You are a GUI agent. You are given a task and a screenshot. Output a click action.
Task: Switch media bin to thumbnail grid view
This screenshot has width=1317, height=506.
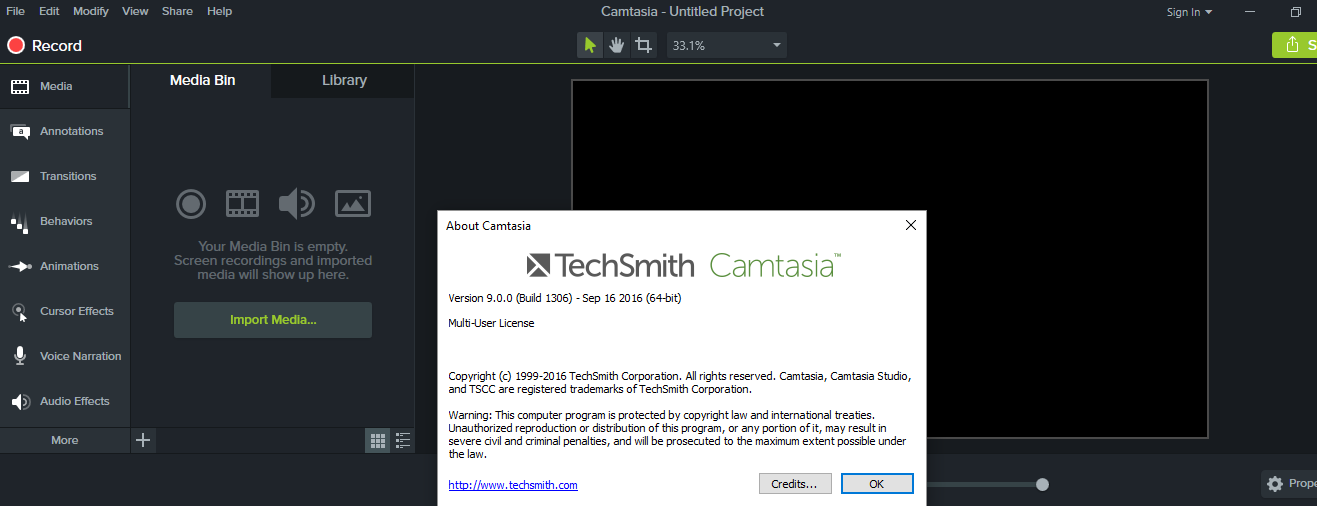(377, 440)
